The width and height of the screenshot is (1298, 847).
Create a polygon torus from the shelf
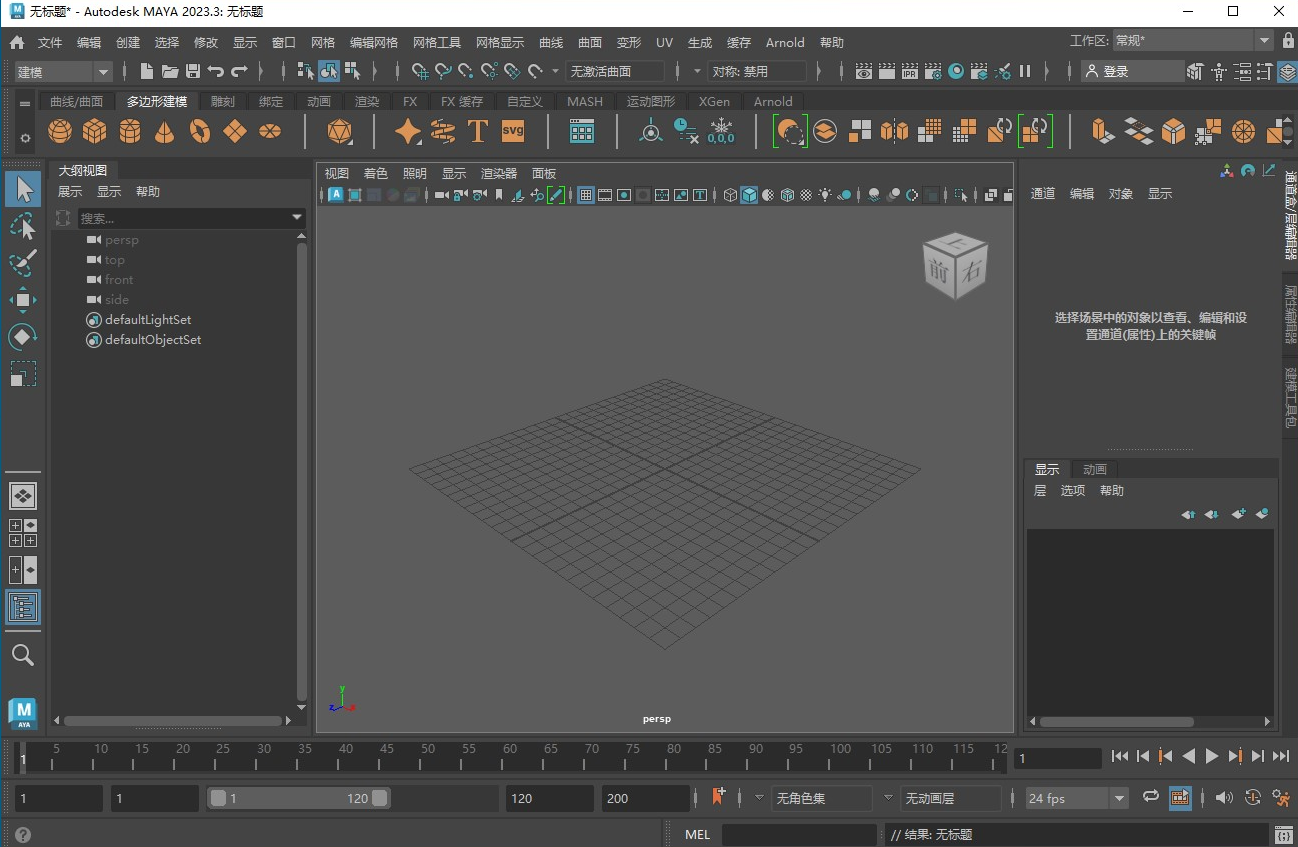[x=200, y=131]
